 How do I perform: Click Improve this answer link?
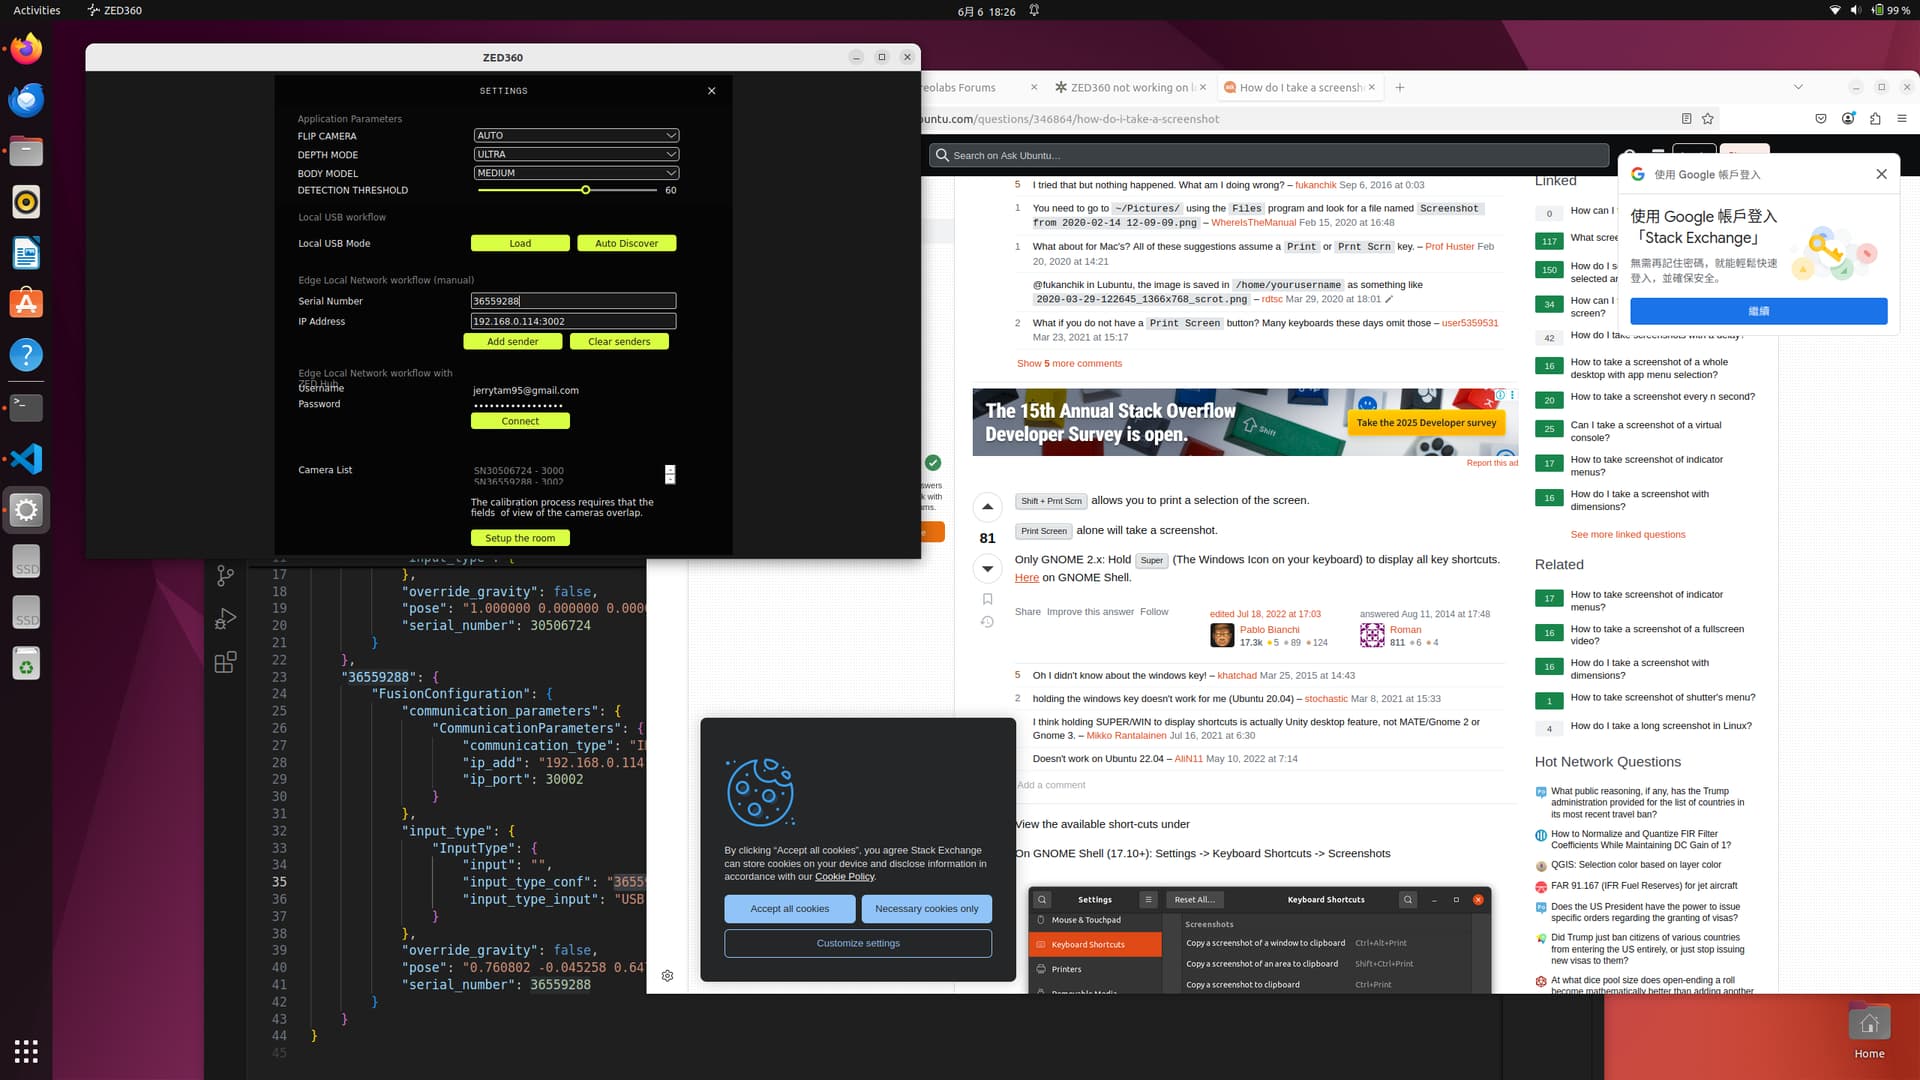pyautogui.click(x=1090, y=612)
